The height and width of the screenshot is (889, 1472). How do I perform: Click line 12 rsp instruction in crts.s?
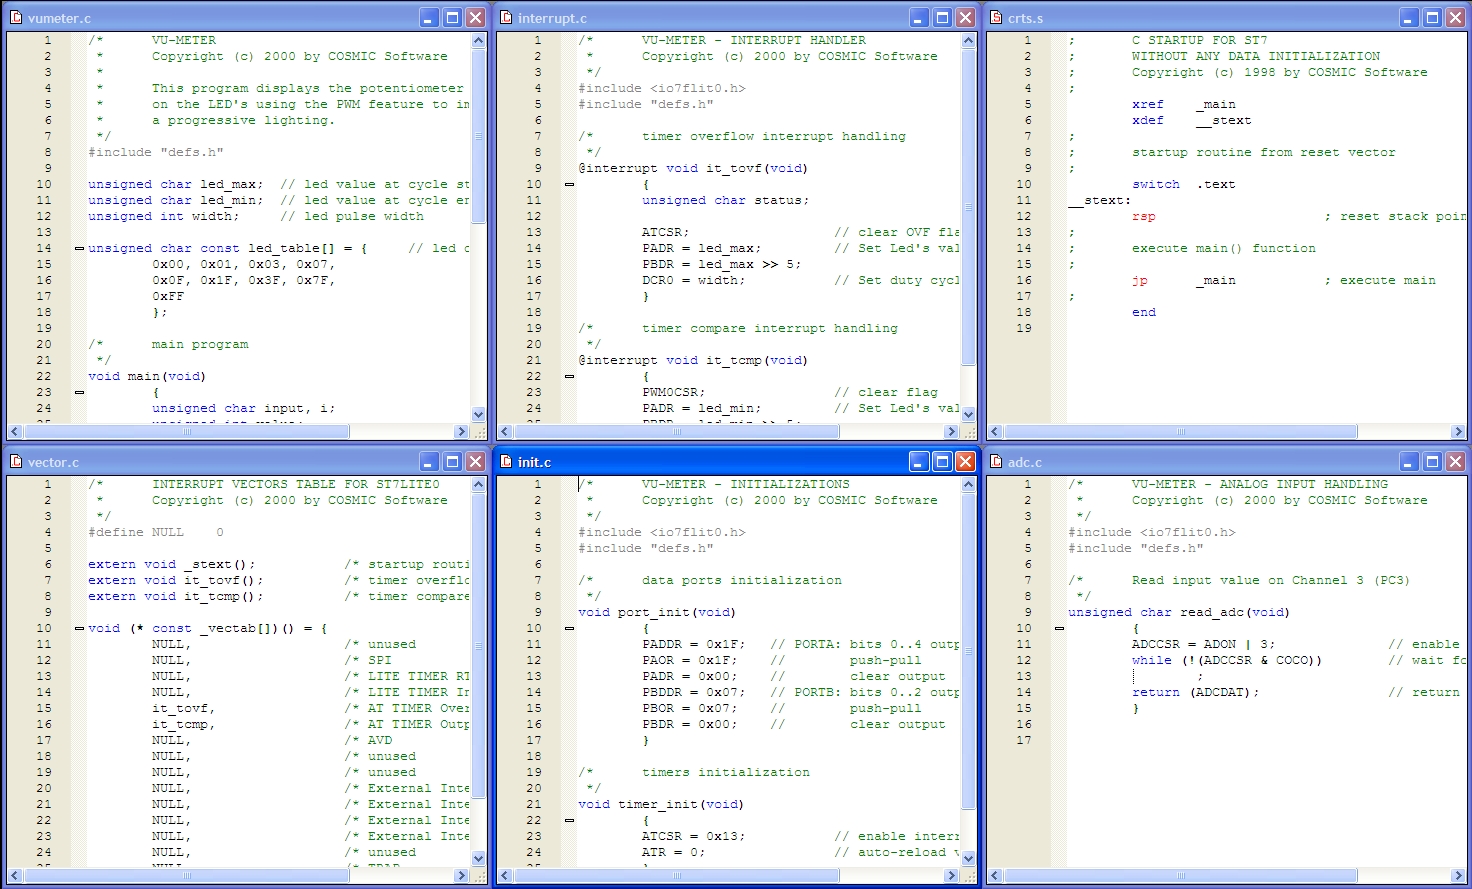point(1143,216)
